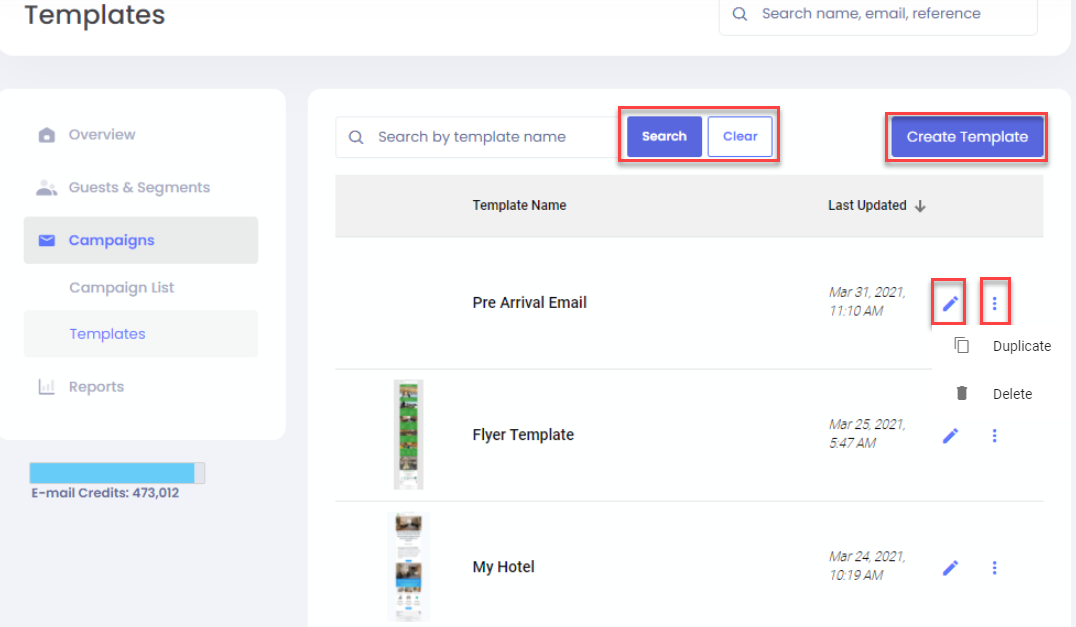
Task: Sort by Last Updated arrow
Action: point(920,206)
